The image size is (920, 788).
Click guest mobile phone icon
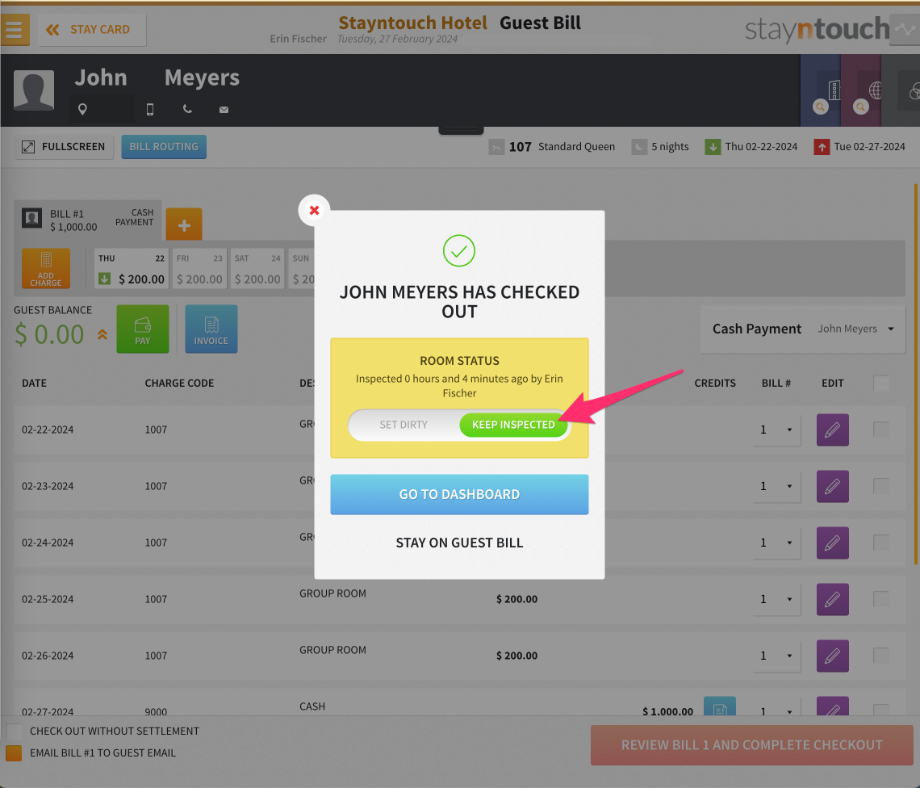click(x=150, y=109)
